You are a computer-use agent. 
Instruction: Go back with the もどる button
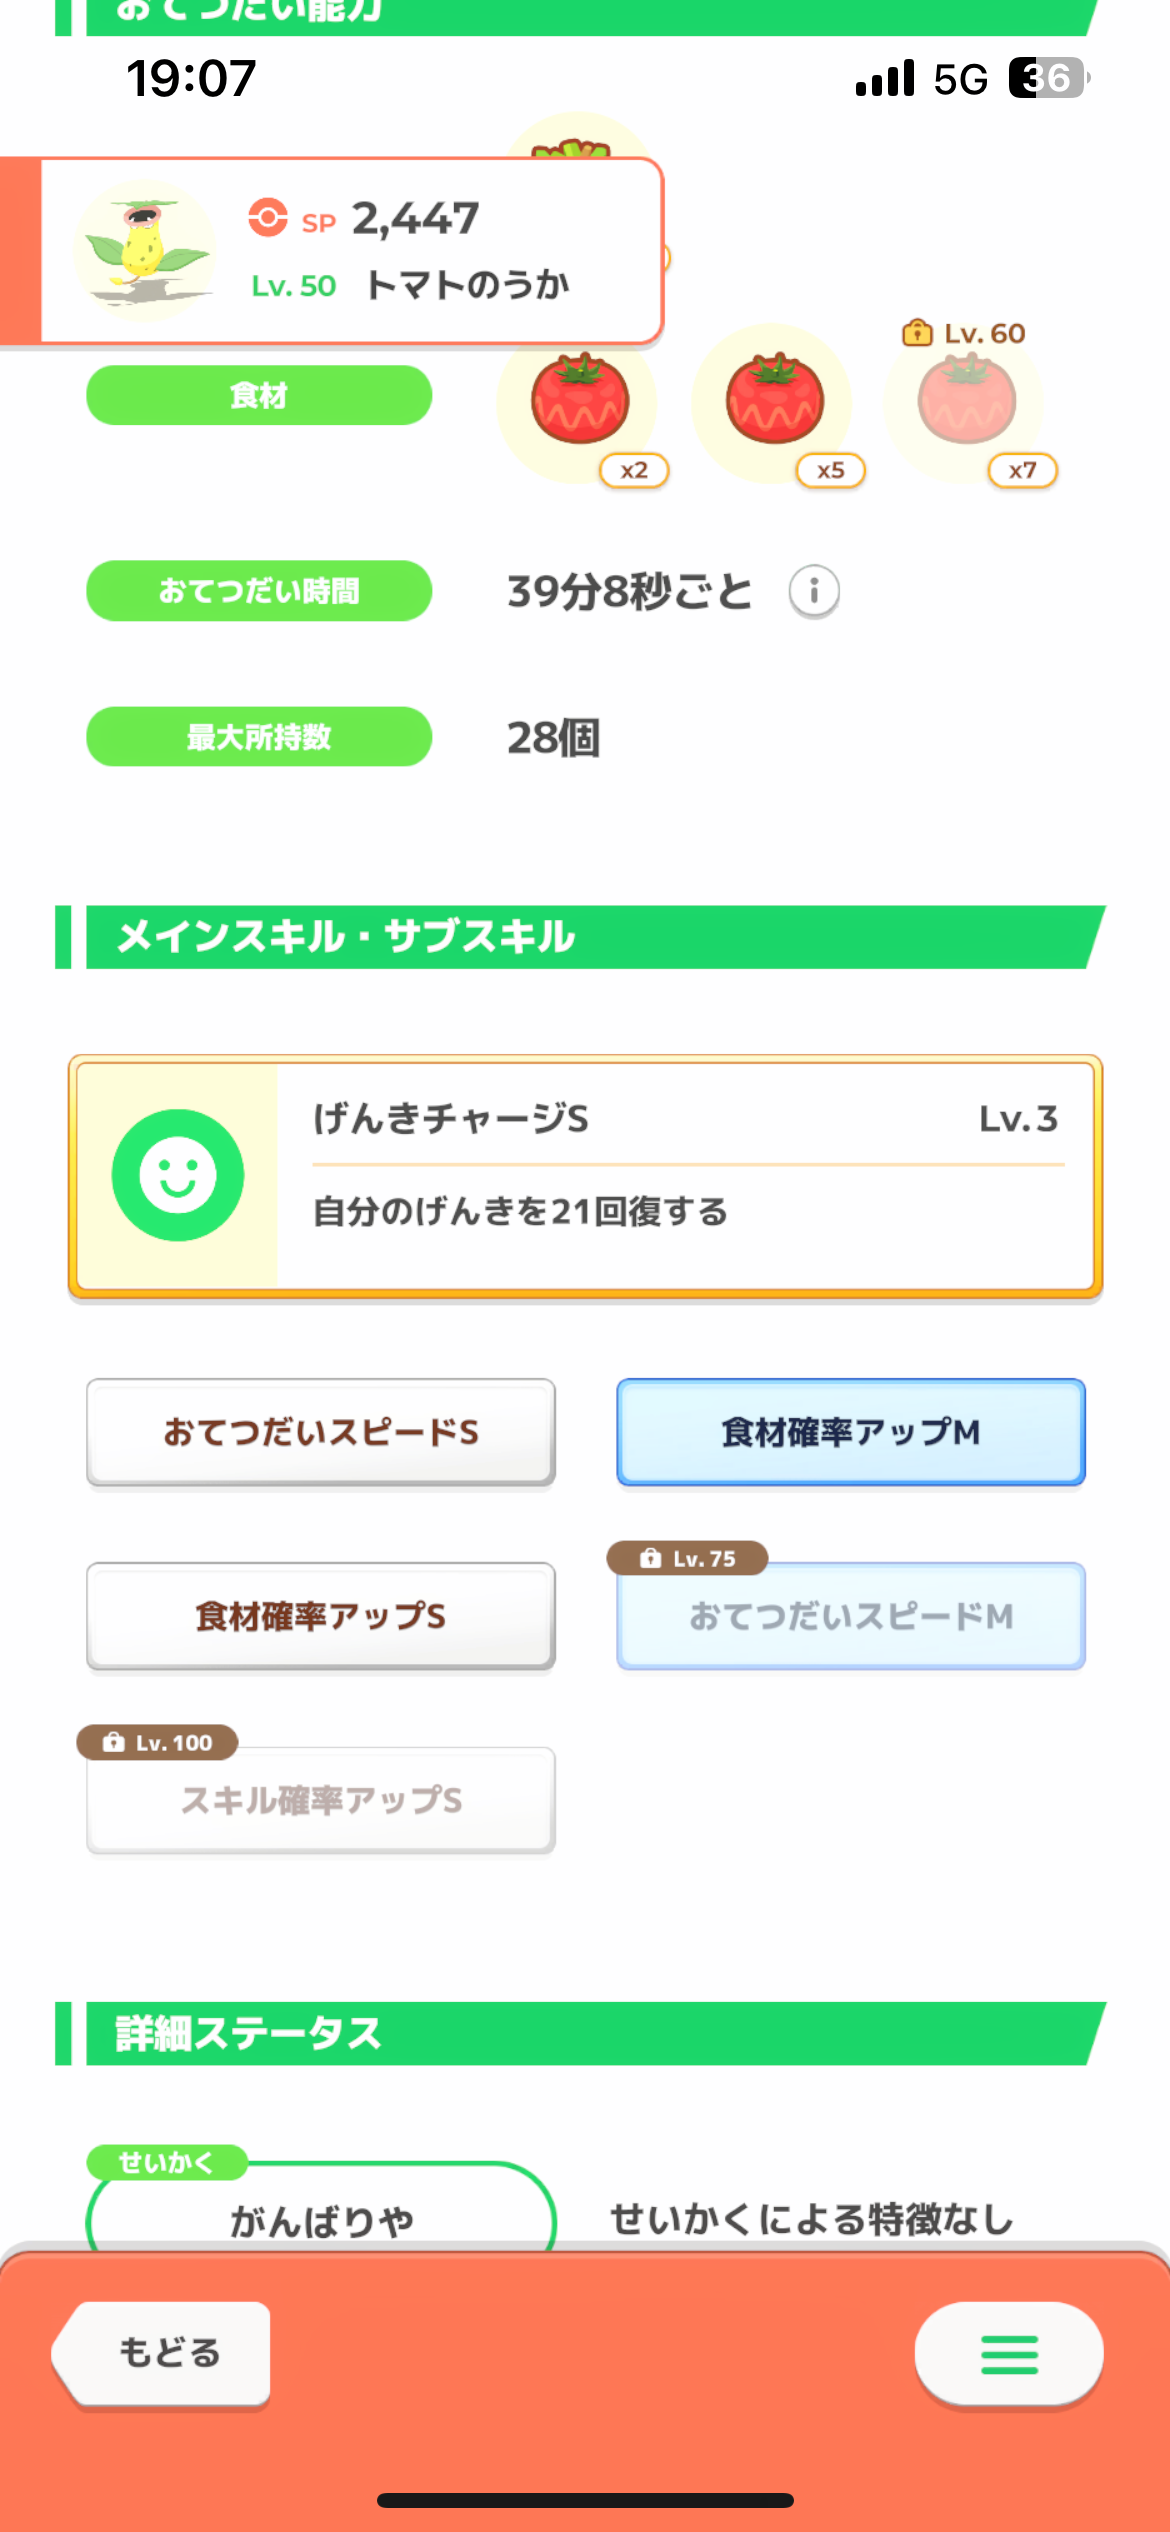pyautogui.click(x=165, y=2353)
